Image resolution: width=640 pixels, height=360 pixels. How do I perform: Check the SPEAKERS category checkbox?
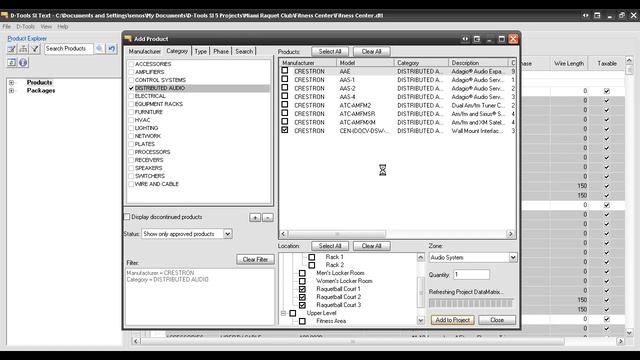(x=131, y=168)
